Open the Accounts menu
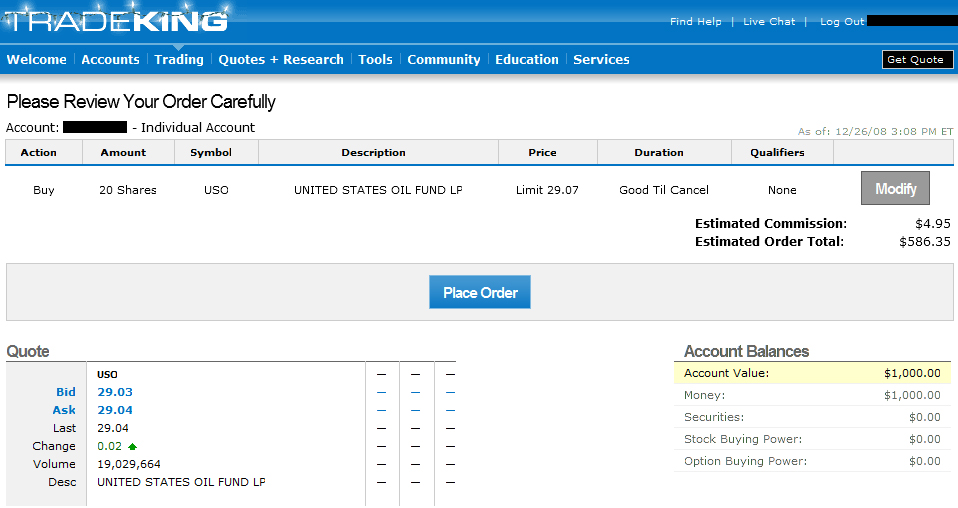 (x=110, y=59)
